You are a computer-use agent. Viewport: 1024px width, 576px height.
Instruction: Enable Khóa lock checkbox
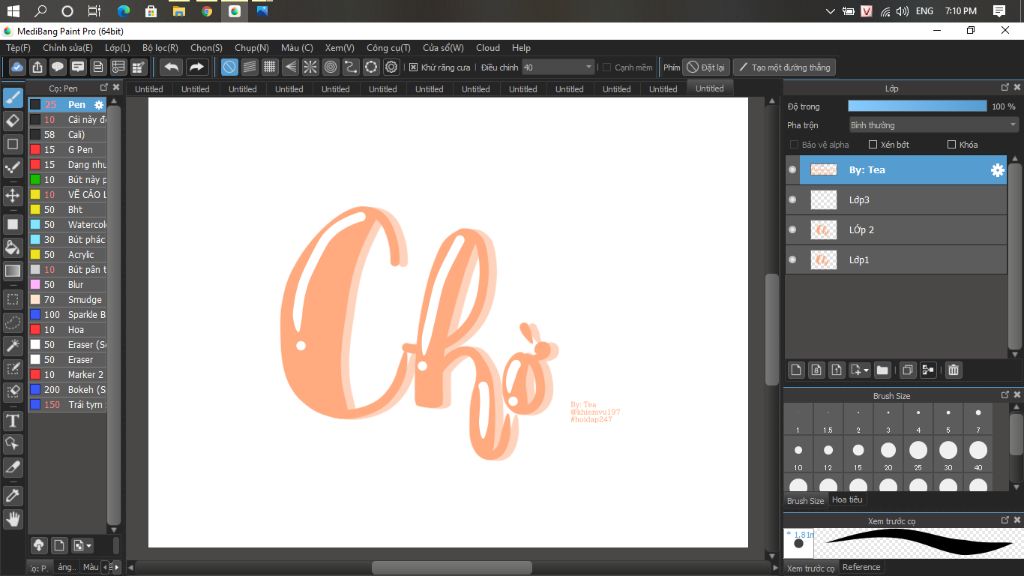click(x=952, y=144)
